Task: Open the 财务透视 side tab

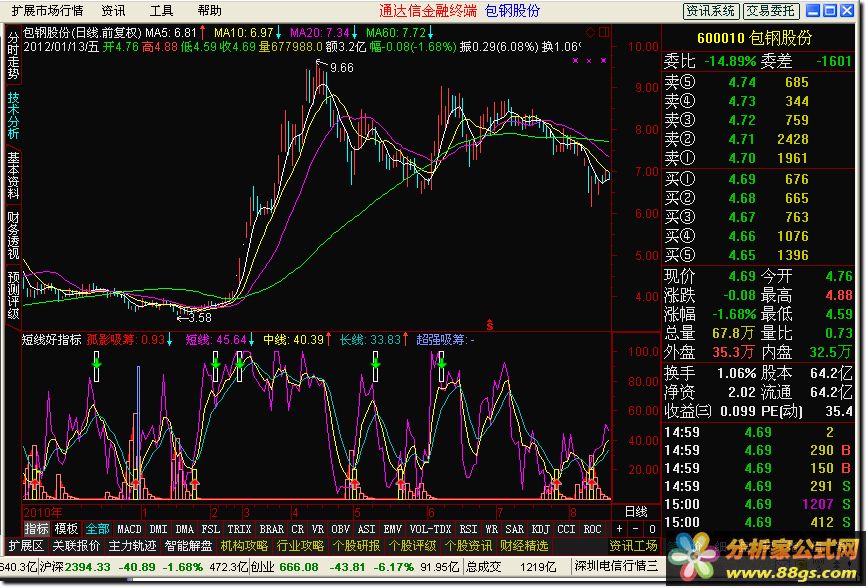Action: click(13, 235)
